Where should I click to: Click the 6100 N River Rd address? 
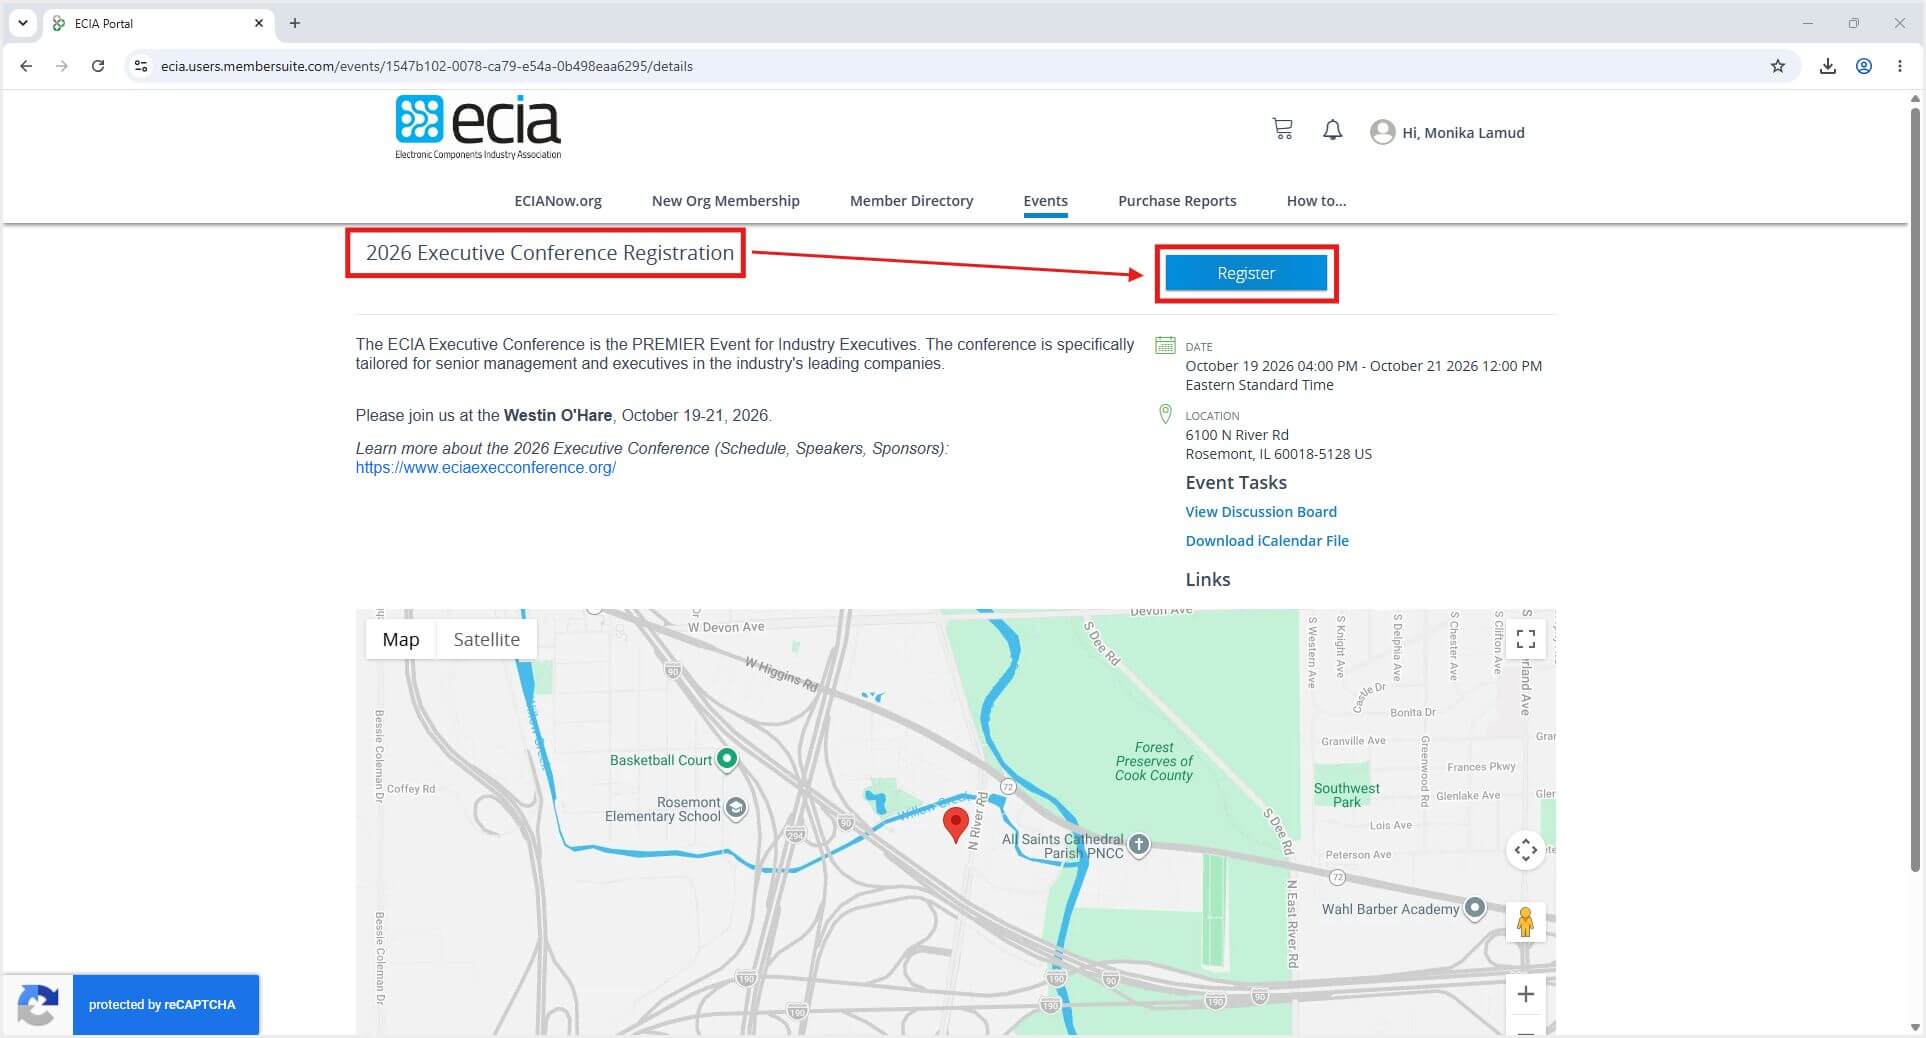pyautogui.click(x=1236, y=435)
